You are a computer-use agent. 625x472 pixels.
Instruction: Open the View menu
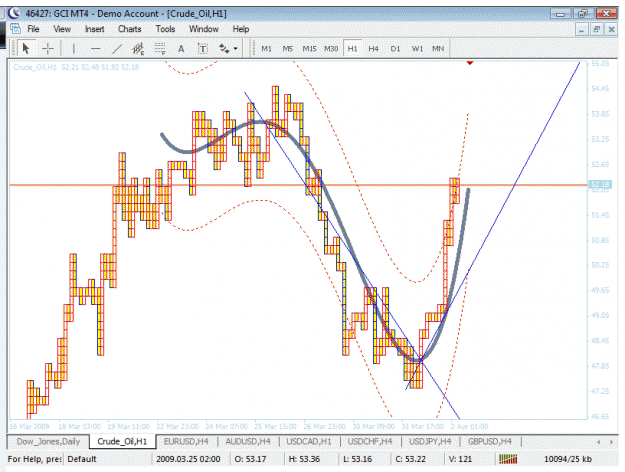pos(62,29)
